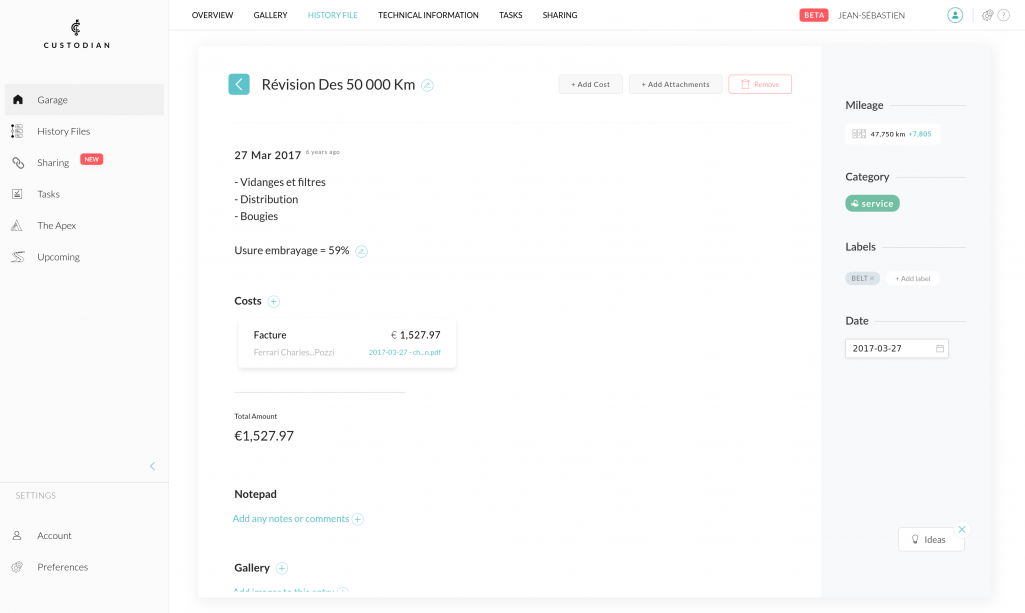Add a cost with the Costs plus icon

(274, 301)
